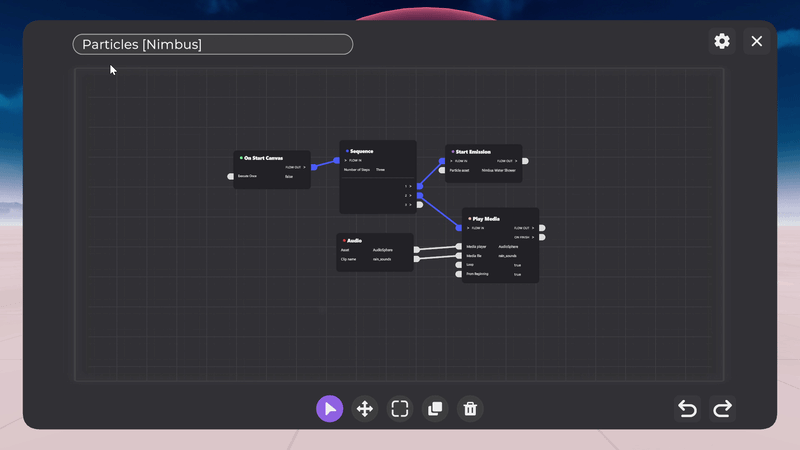Click the Loop input port
The width and height of the screenshot is (800, 450).
pos(459,265)
